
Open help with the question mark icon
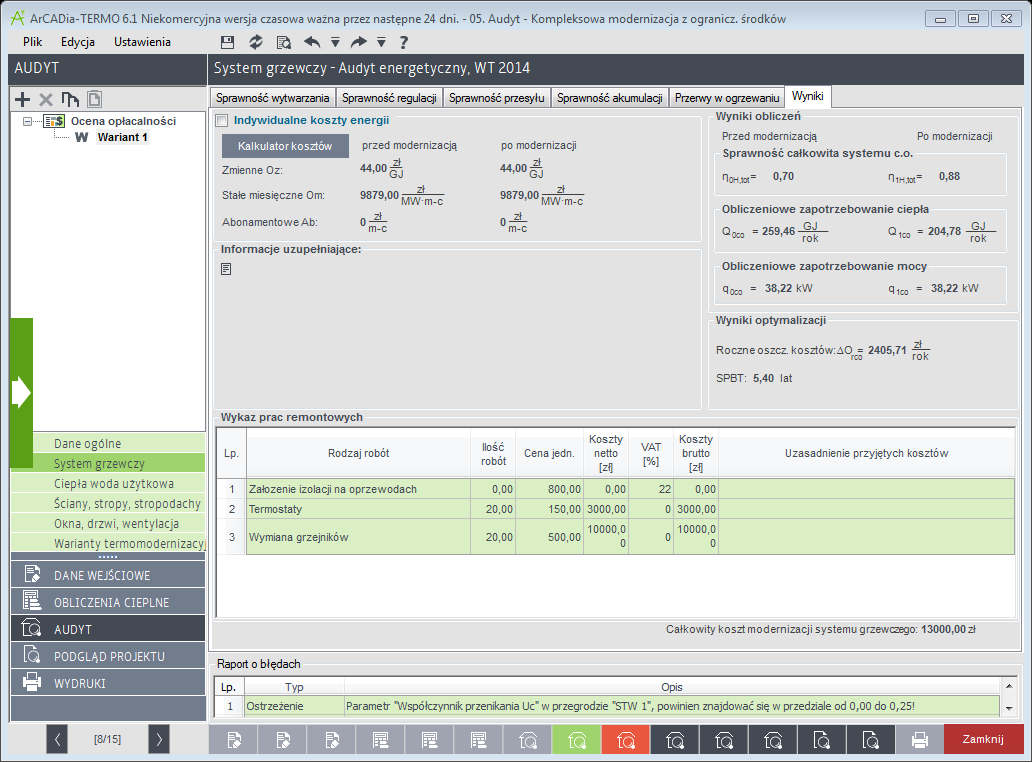point(403,42)
